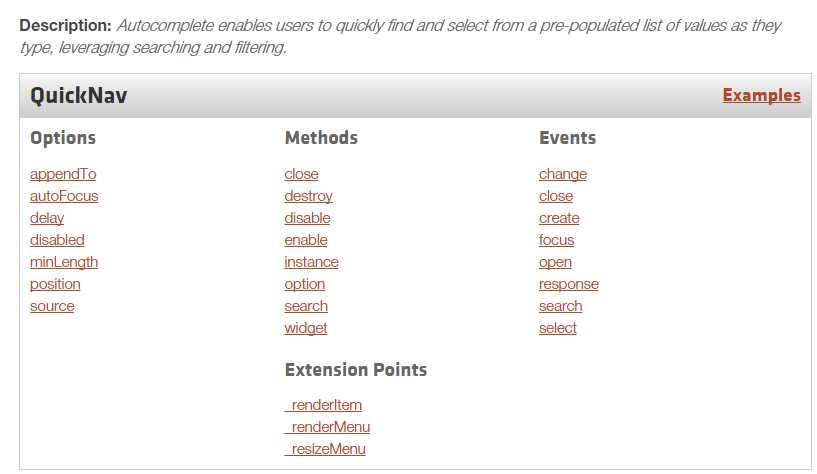Open the autoFocus option link

point(64,196)
